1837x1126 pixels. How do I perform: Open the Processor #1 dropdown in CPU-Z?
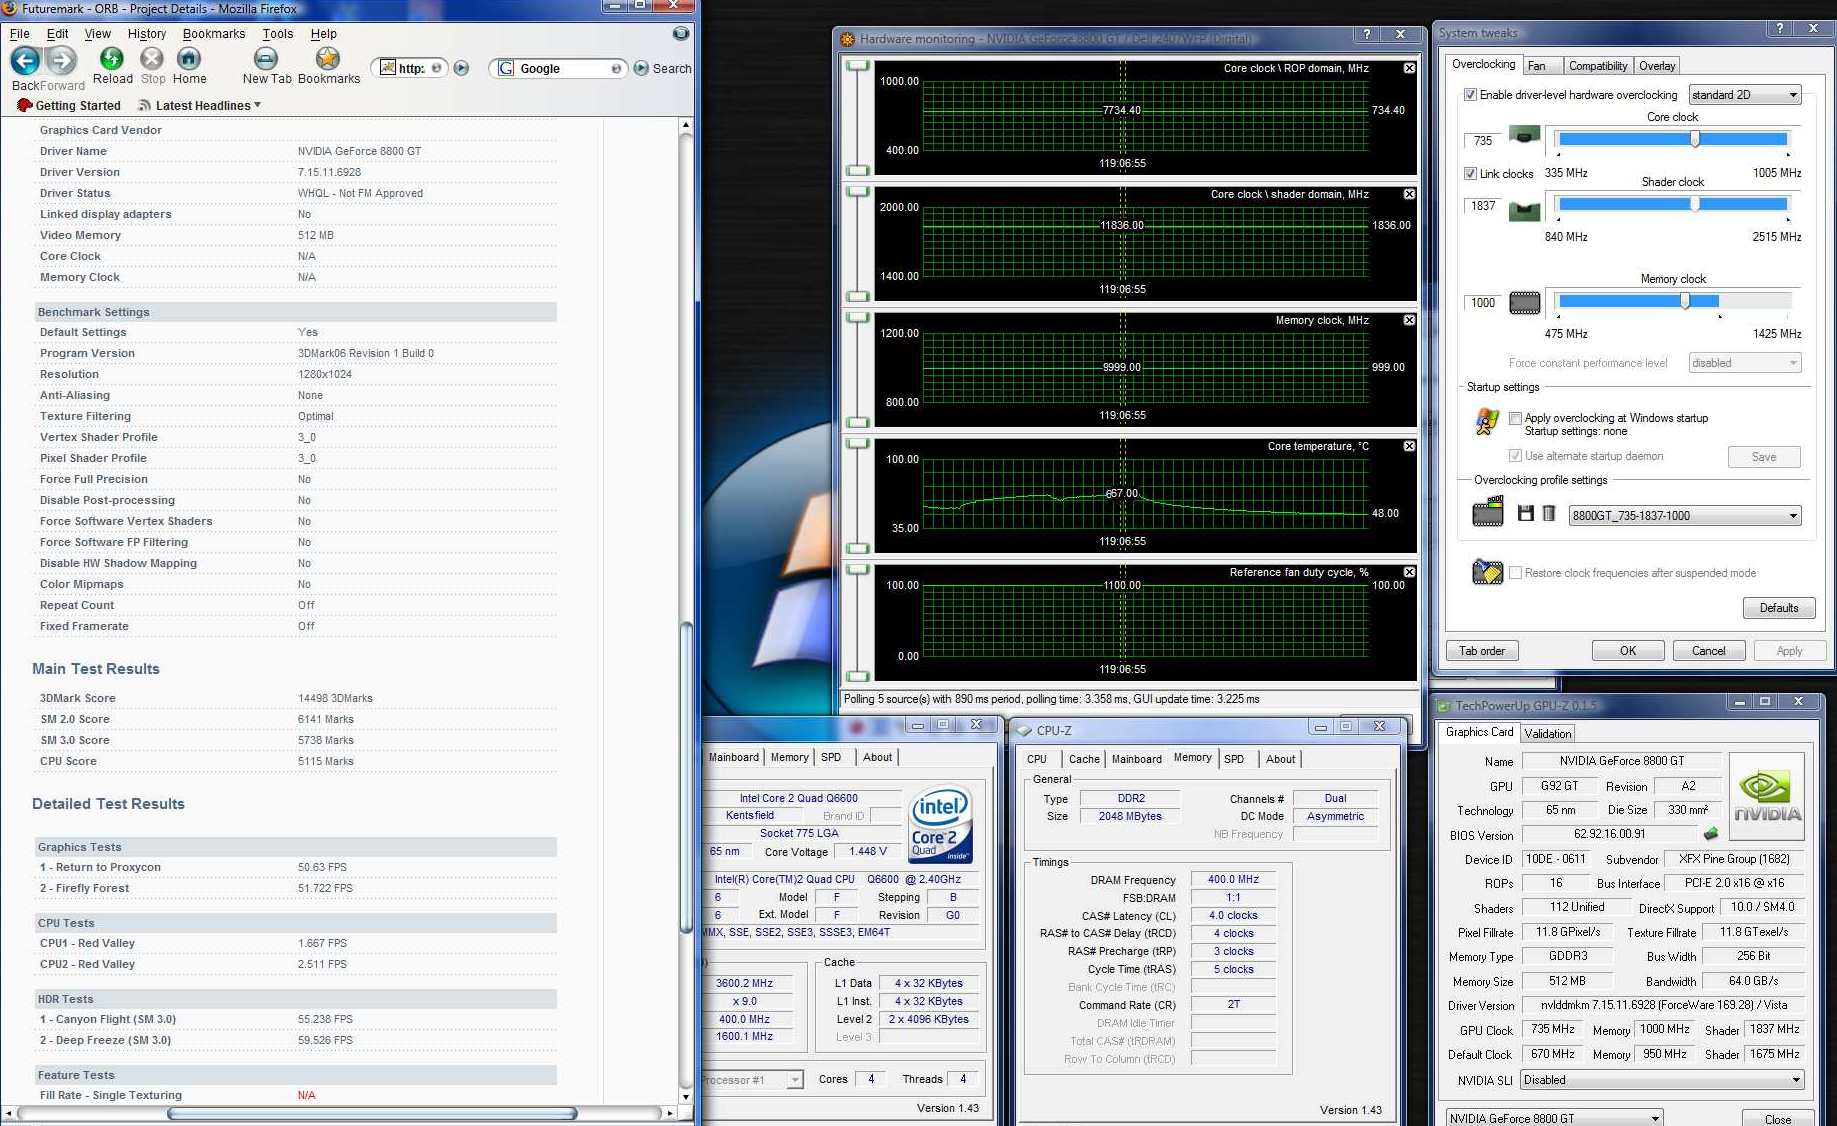click(795, 1080)
